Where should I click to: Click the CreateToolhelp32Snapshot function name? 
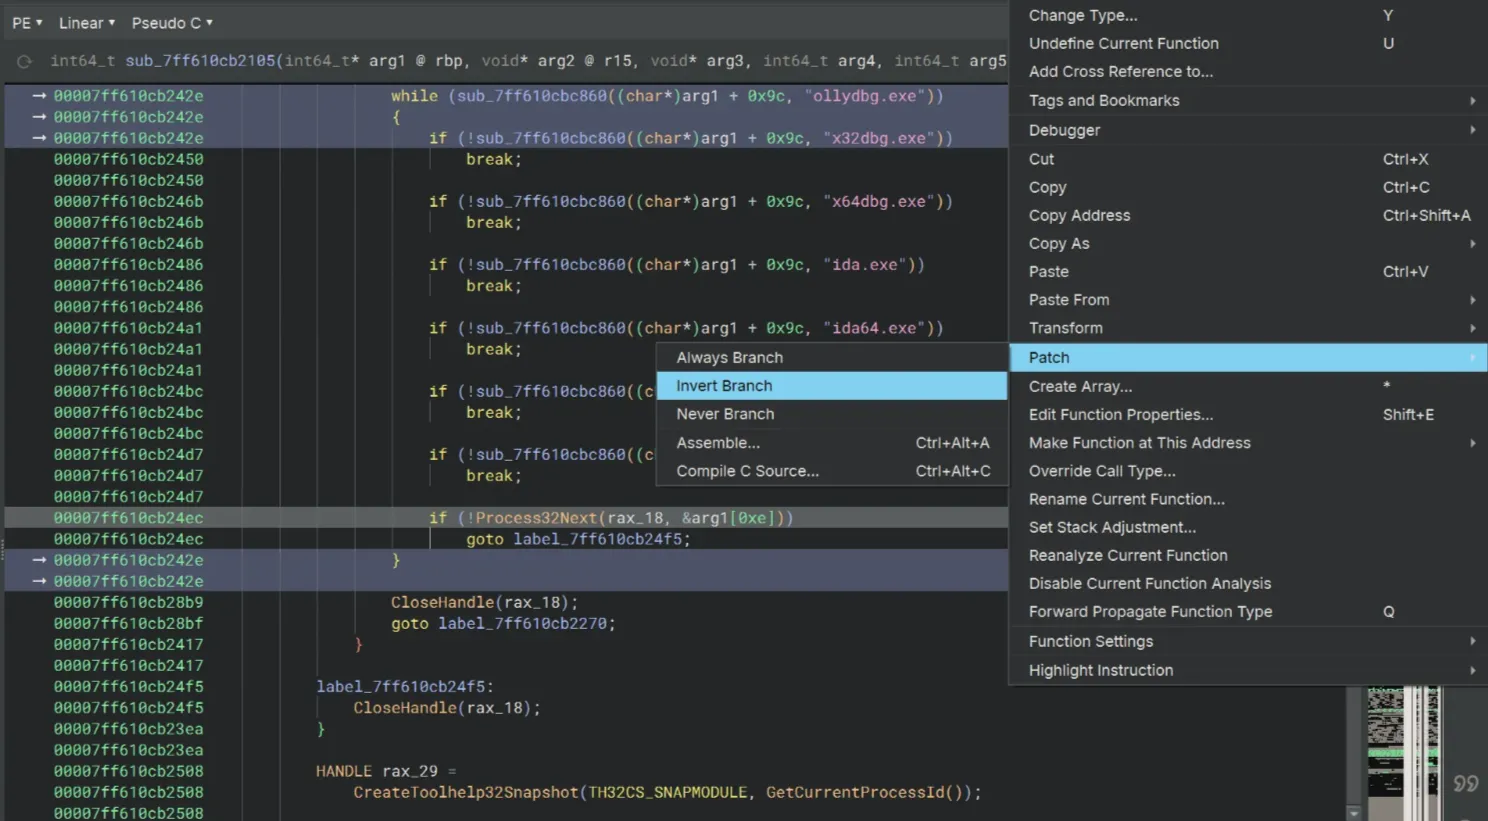point(465,793)
